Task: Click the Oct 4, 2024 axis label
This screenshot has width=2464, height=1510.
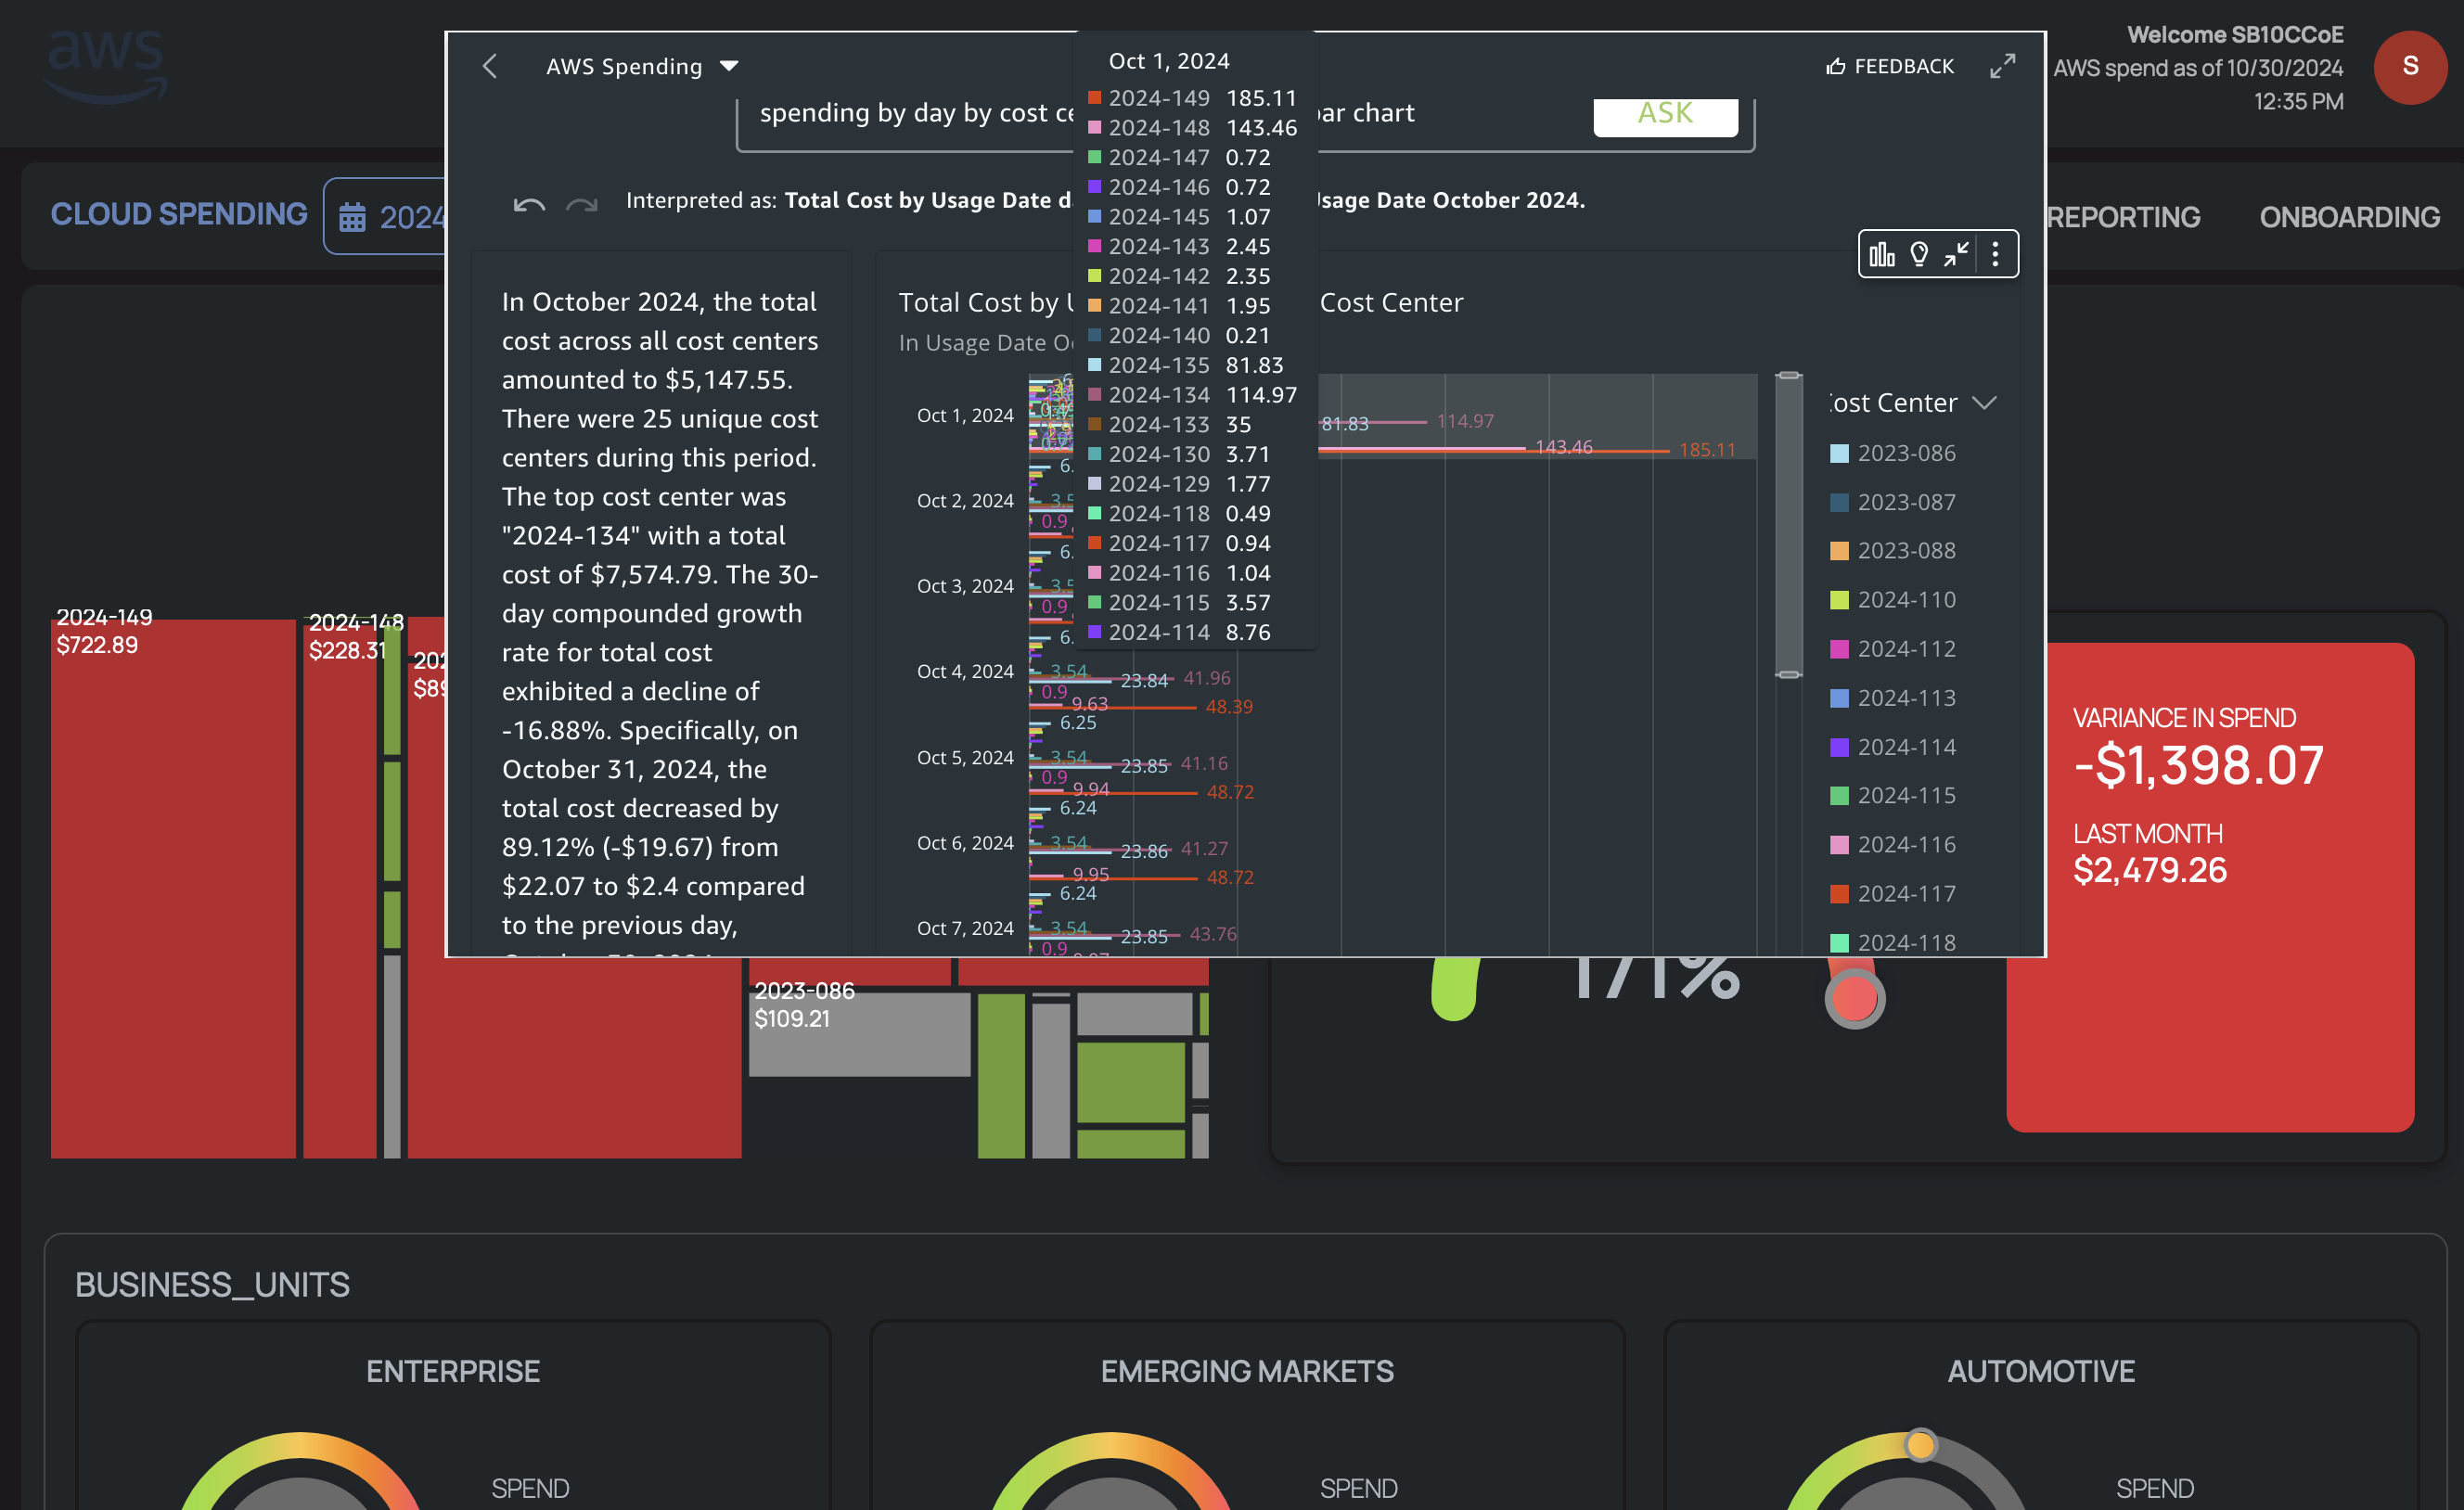Action: tap(965, 672)
